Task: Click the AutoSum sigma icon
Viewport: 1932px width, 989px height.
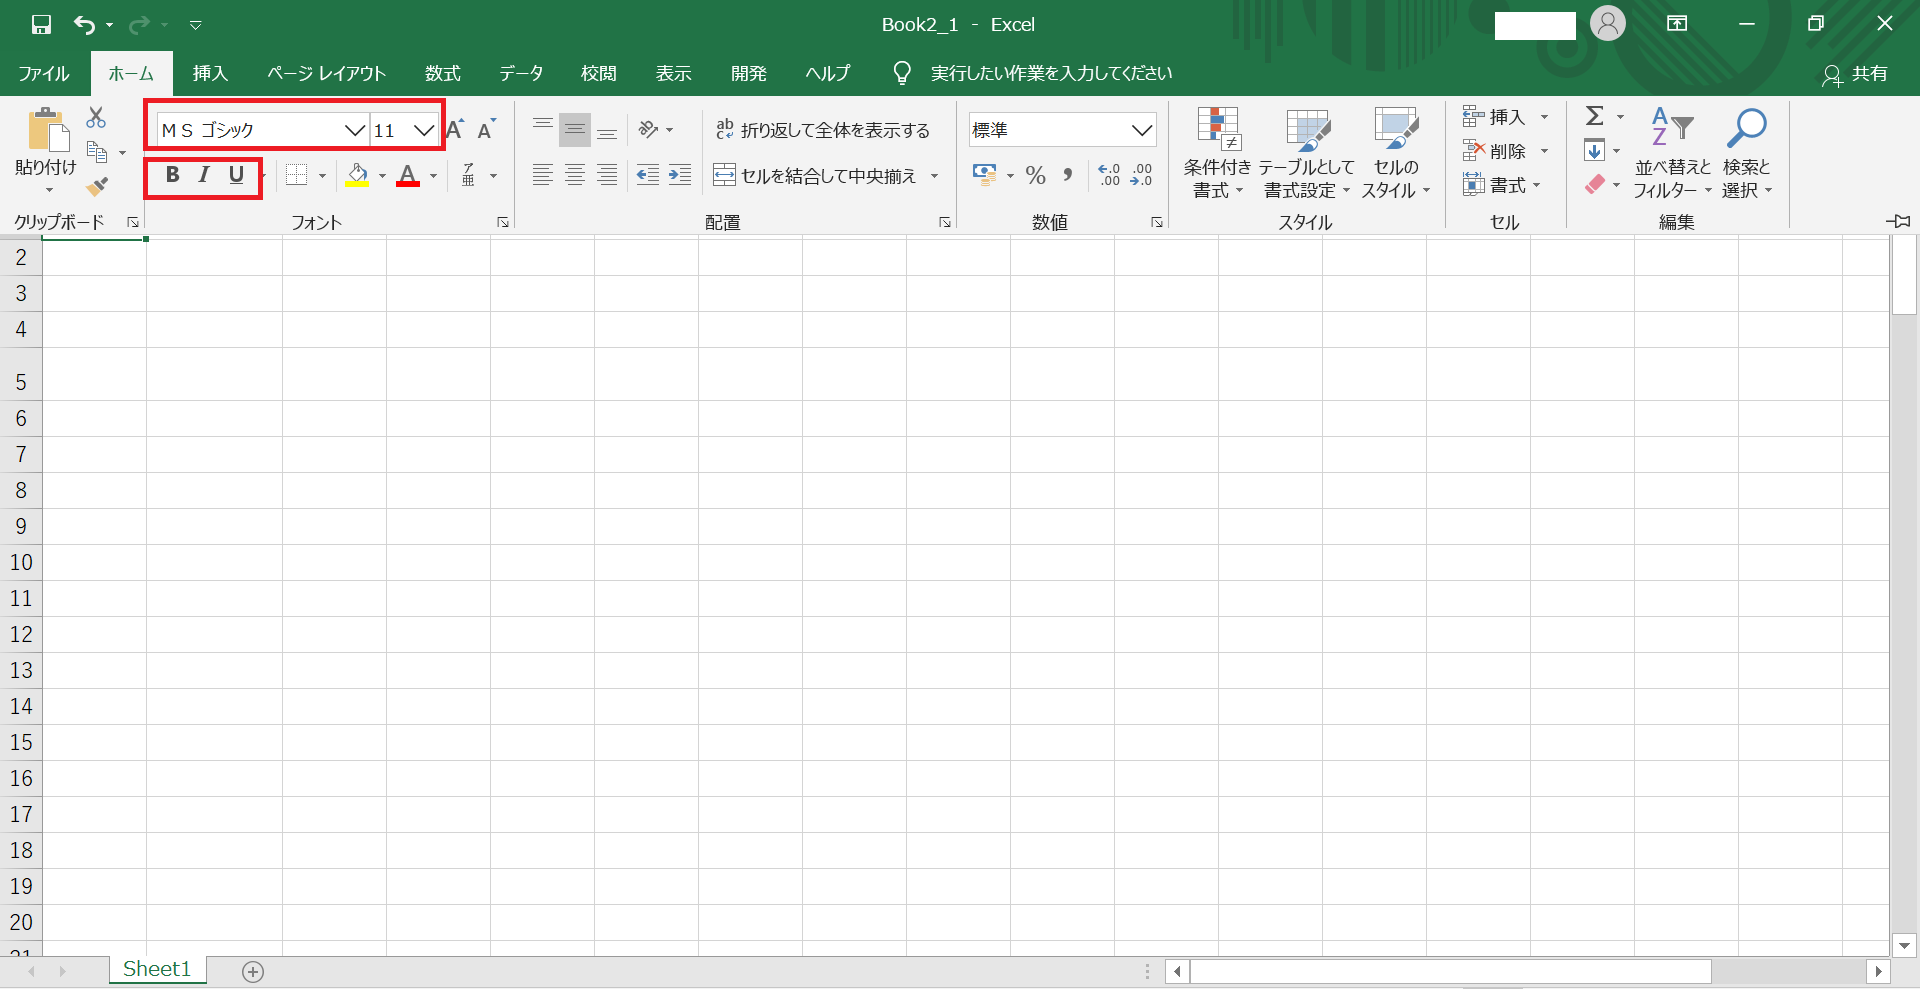Action: [1595, 116]
